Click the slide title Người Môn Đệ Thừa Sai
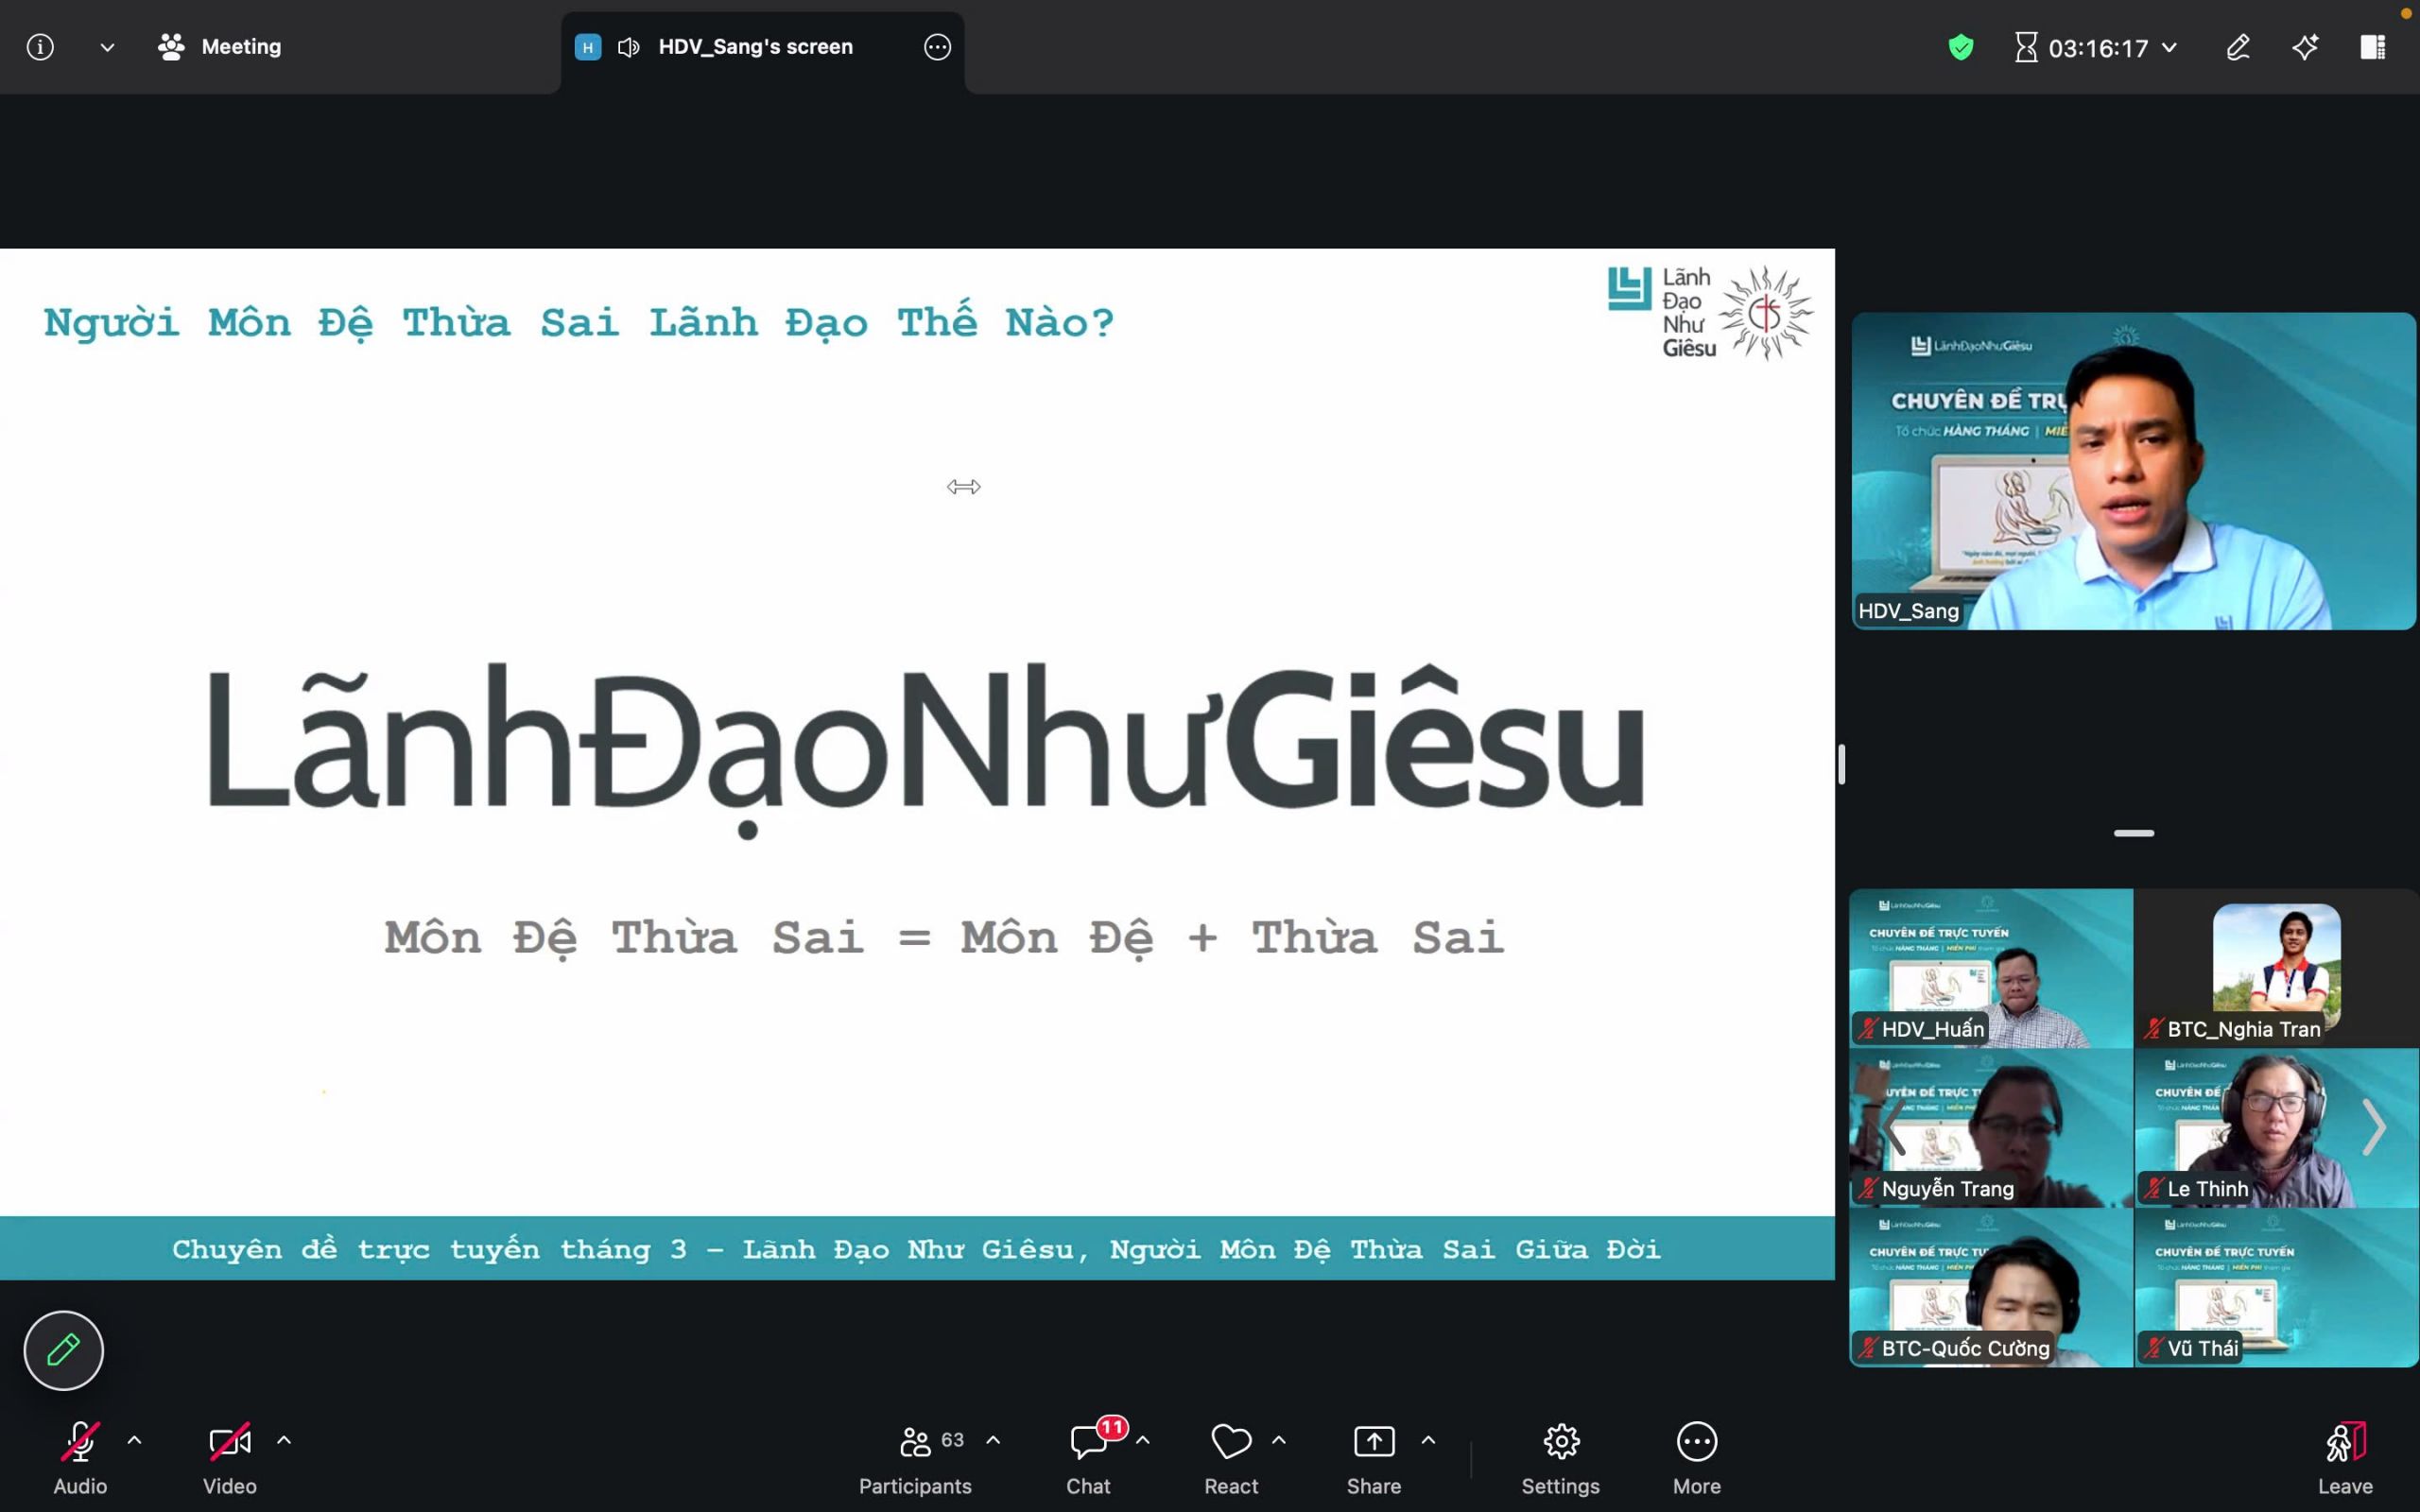This screenshot has height=1512, width=2420. [x=578, y=322]
